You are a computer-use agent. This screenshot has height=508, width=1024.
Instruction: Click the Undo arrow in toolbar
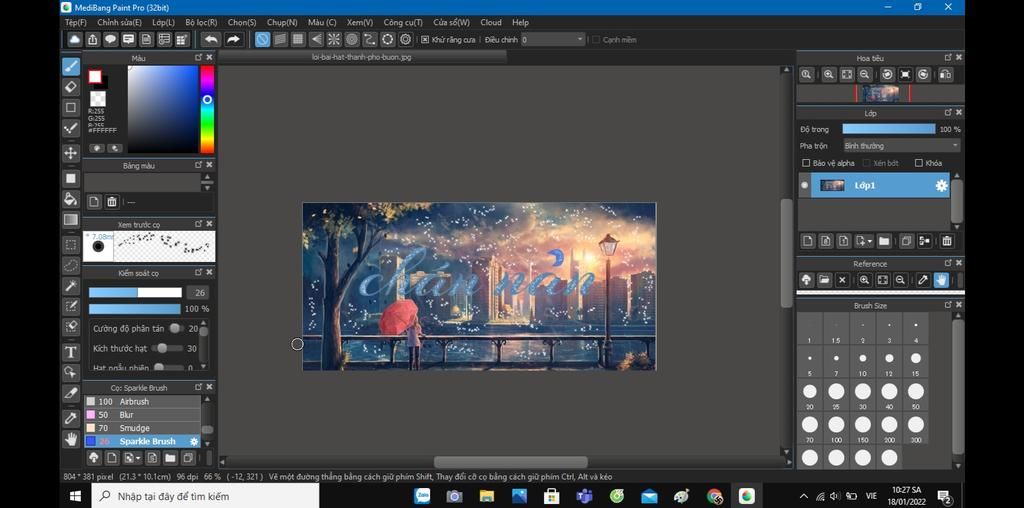pos(210,39)
